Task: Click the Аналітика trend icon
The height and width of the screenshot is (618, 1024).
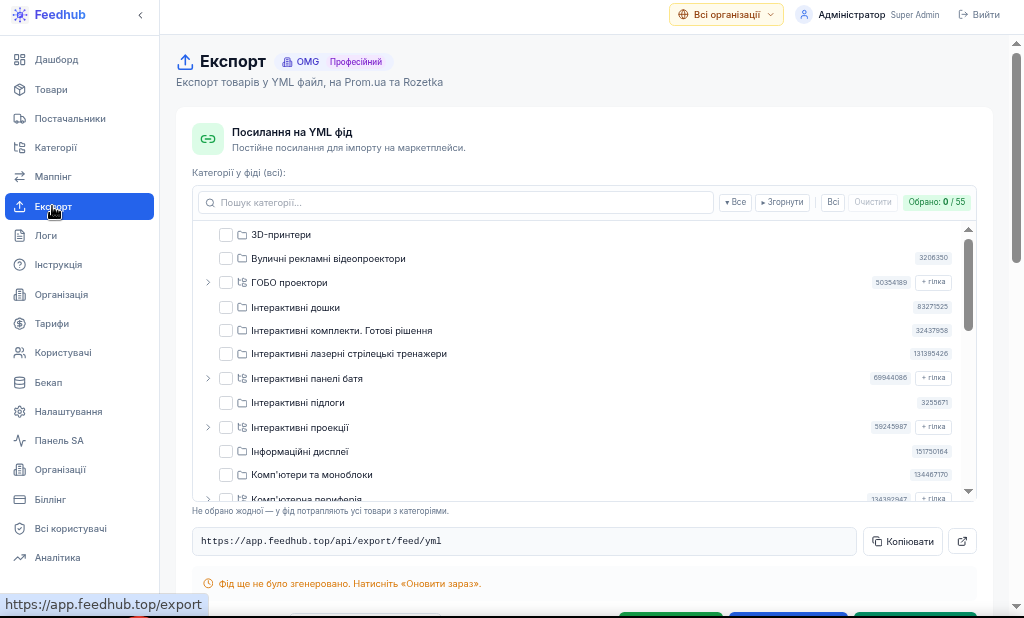Action: point(20,557)
